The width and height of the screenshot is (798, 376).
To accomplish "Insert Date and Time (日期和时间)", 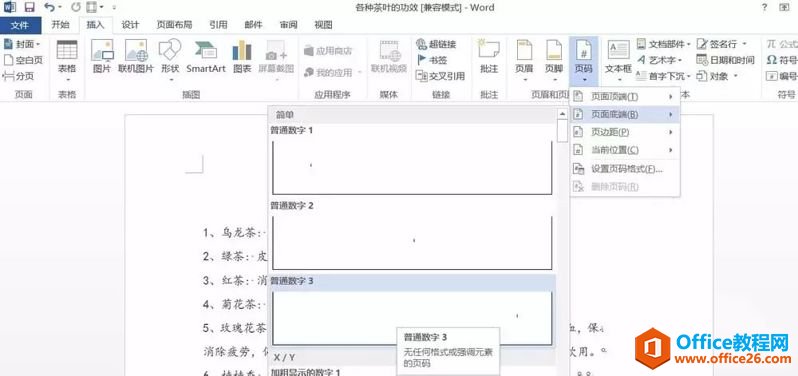I will coord(725,60).
